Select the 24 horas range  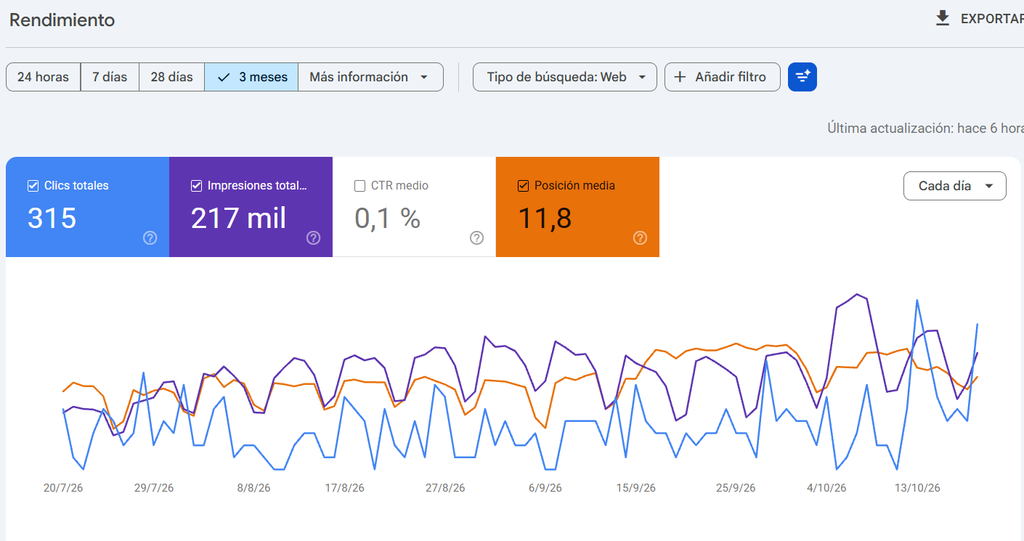click(x=43, y=77)
